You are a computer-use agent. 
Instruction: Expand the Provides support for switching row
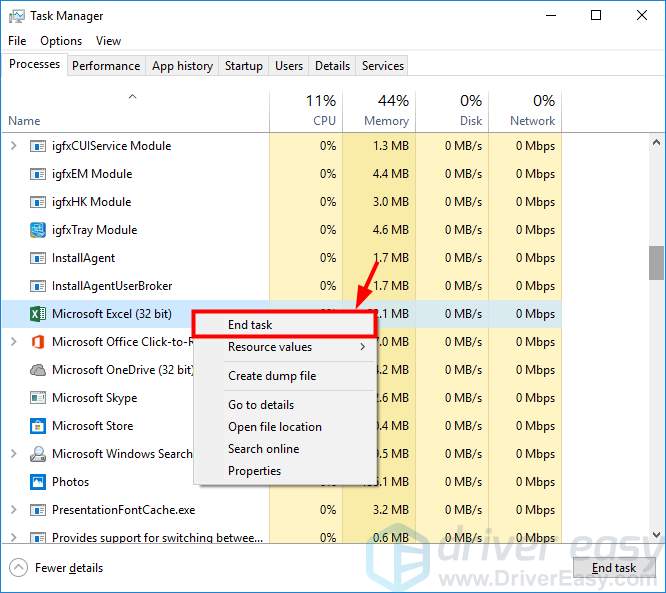pyautogui.click(x=13, y=537)
